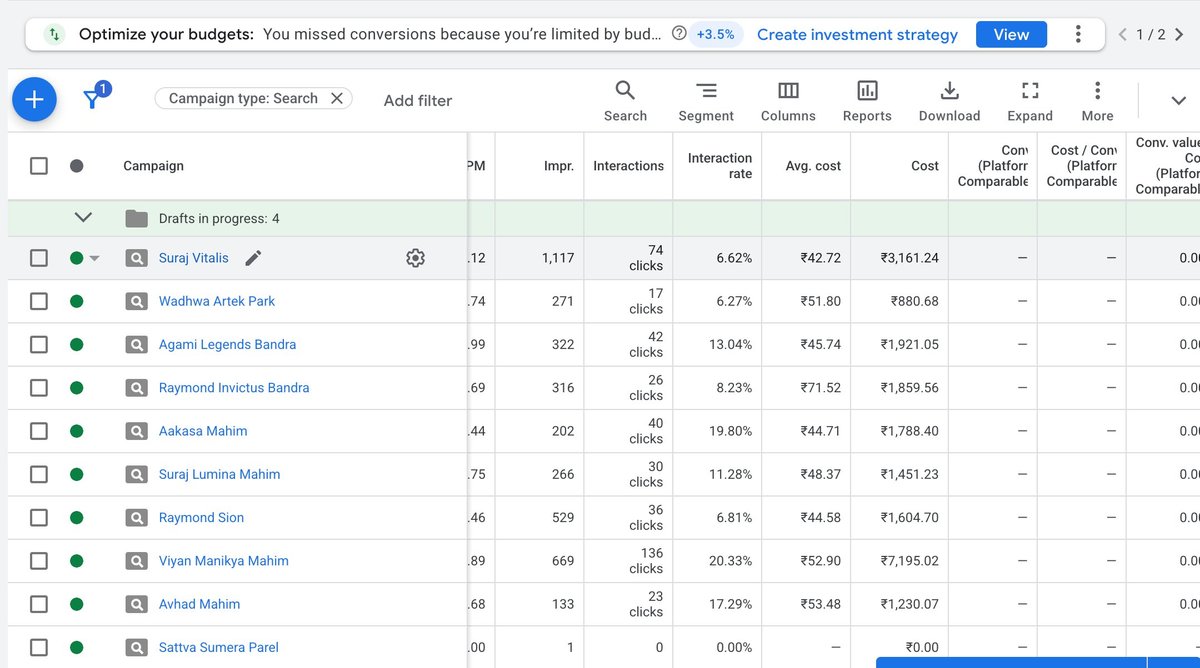Open the Wadhwa Artek Park campaign
This screenshot has width=1200, height=668.
[217, 301]
